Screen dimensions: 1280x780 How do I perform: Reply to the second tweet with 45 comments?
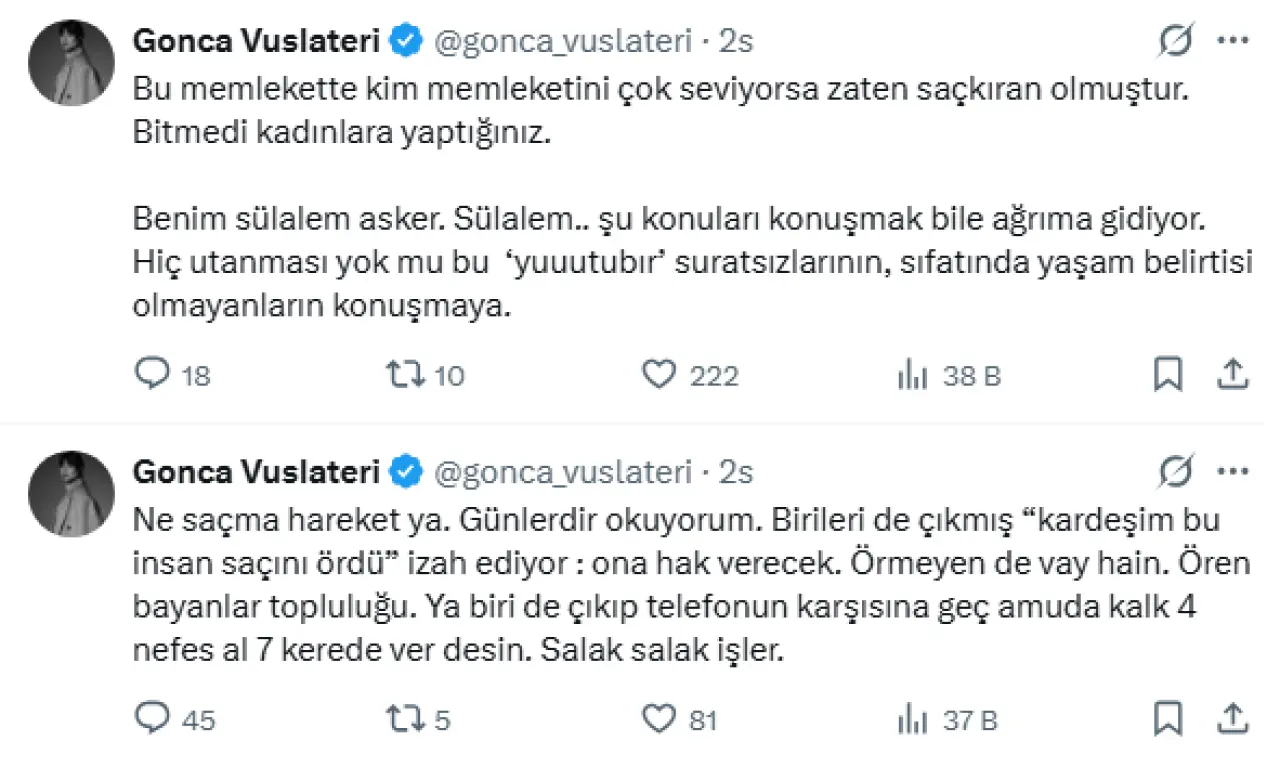point(153,718)
